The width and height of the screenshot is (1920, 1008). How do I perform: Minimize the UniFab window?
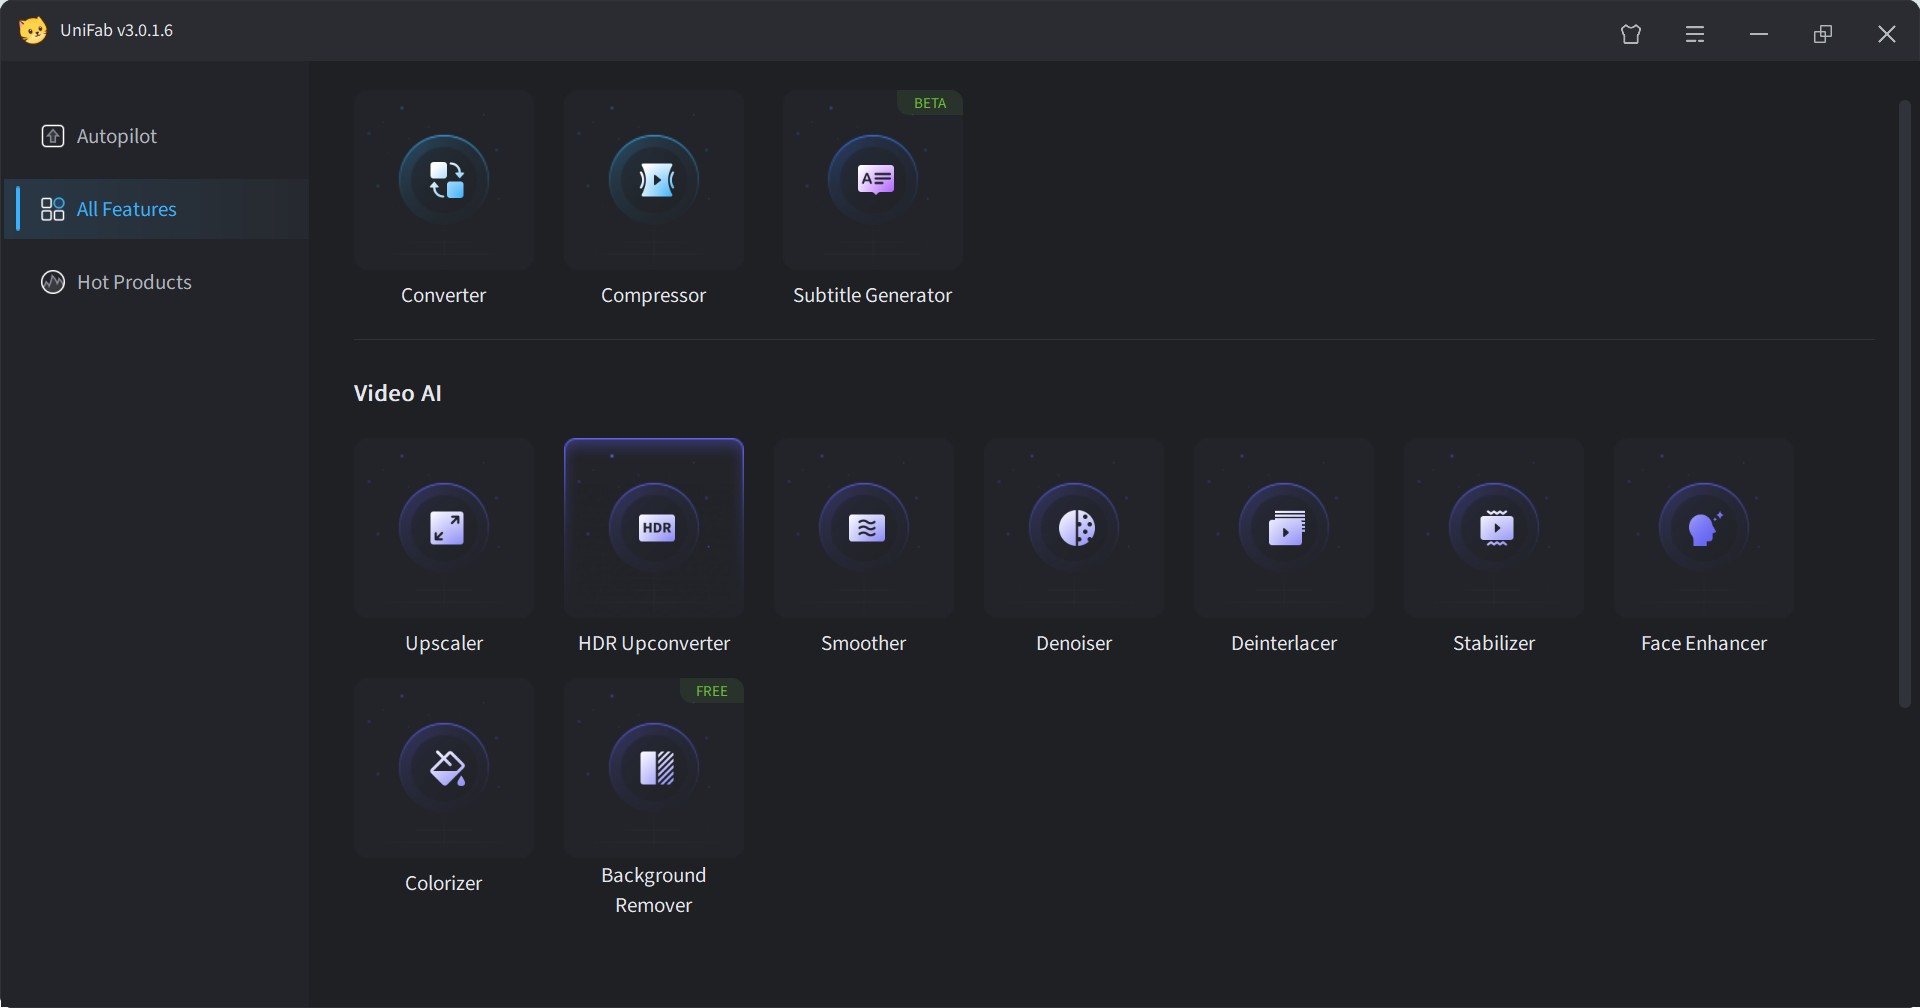(x=1759, y=34)
